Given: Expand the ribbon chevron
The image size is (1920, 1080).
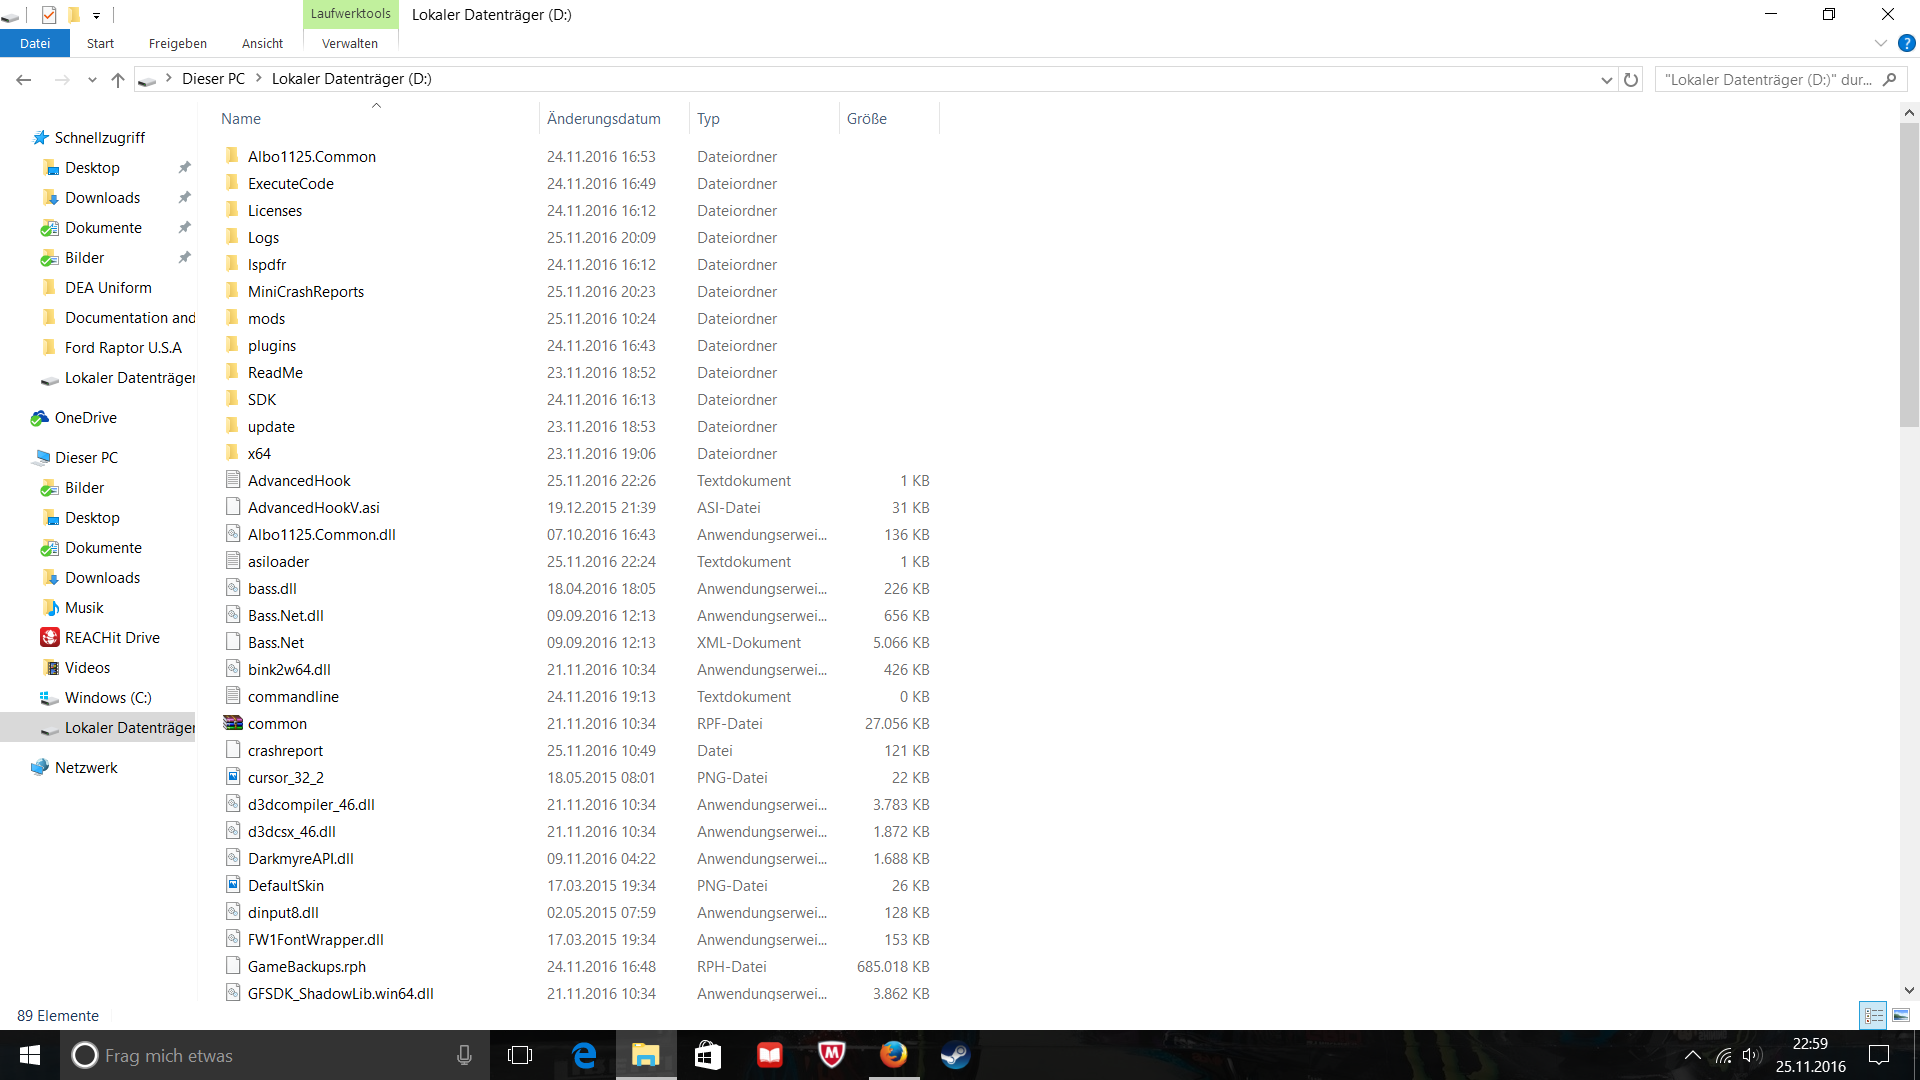Looking at the screenshot, I should click(1880, 44).
